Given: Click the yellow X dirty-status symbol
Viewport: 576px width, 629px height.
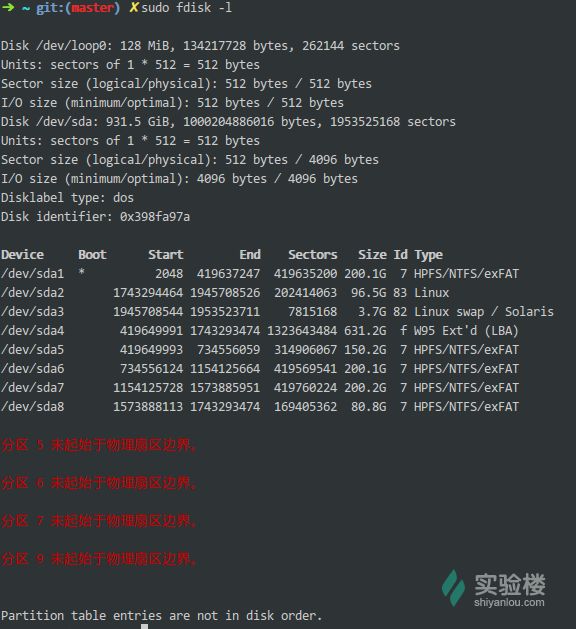Looking at the screenshot, I should pos(134,7).
